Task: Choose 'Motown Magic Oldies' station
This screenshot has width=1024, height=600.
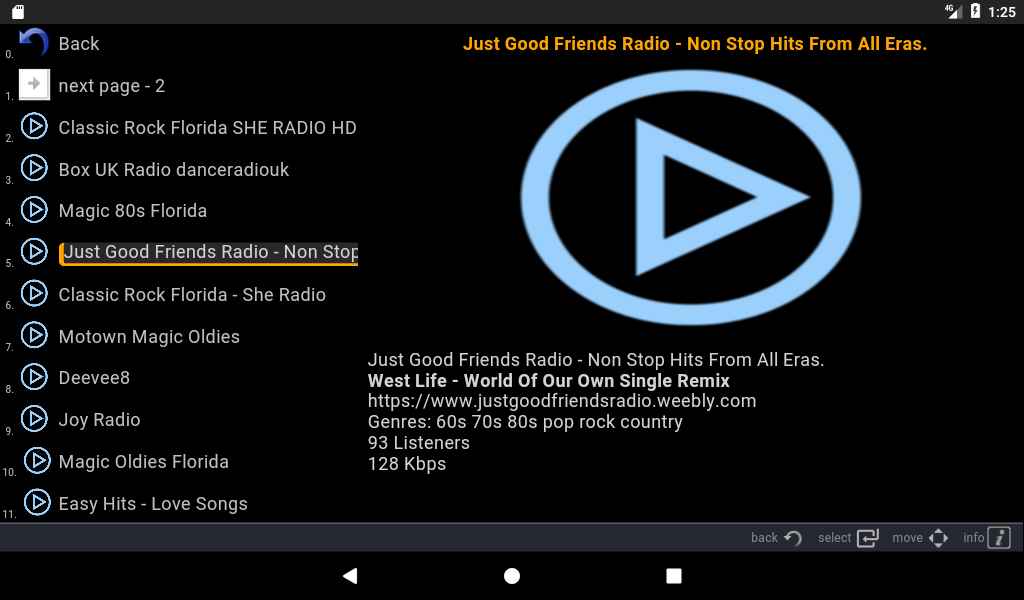Action: (149, 337)
